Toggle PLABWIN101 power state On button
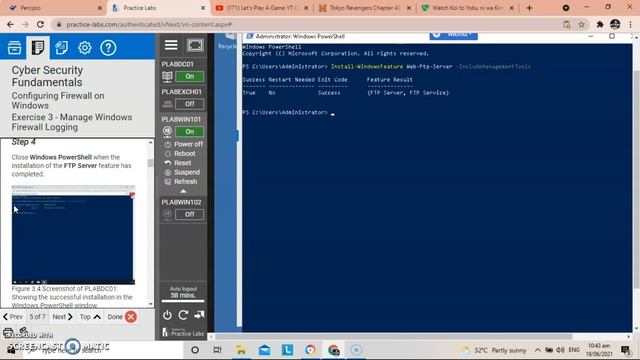 (x=189, y=131)
